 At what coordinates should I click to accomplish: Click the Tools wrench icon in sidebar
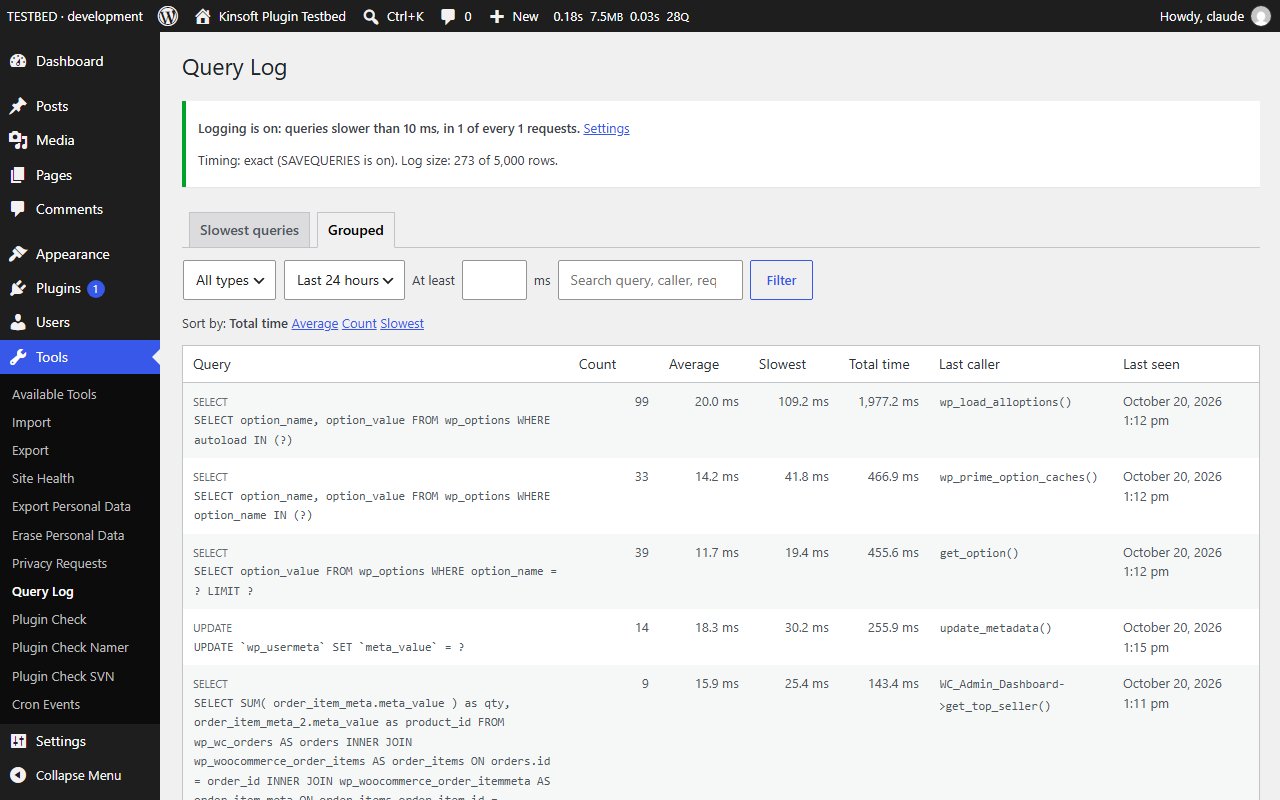pos(18,357)
